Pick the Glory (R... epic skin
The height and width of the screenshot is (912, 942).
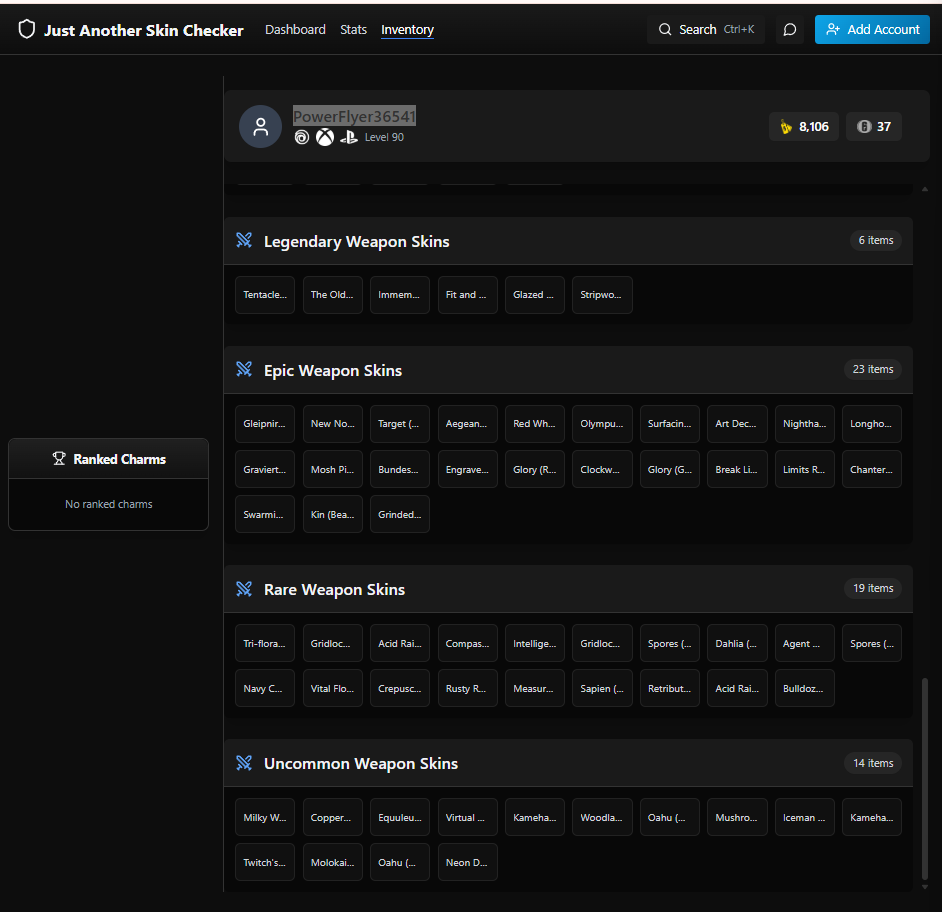535,469
